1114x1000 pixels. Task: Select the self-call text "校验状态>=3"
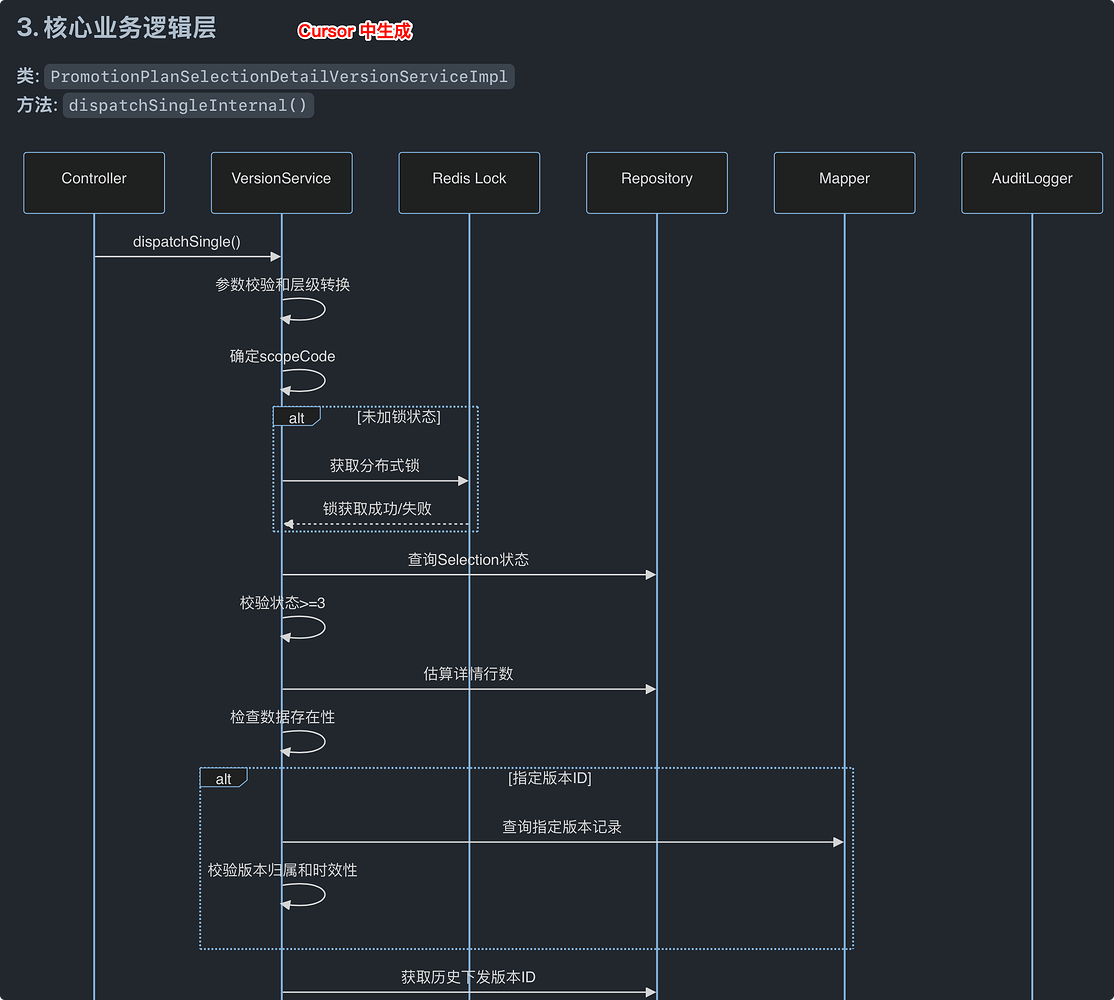click(283, 603)
